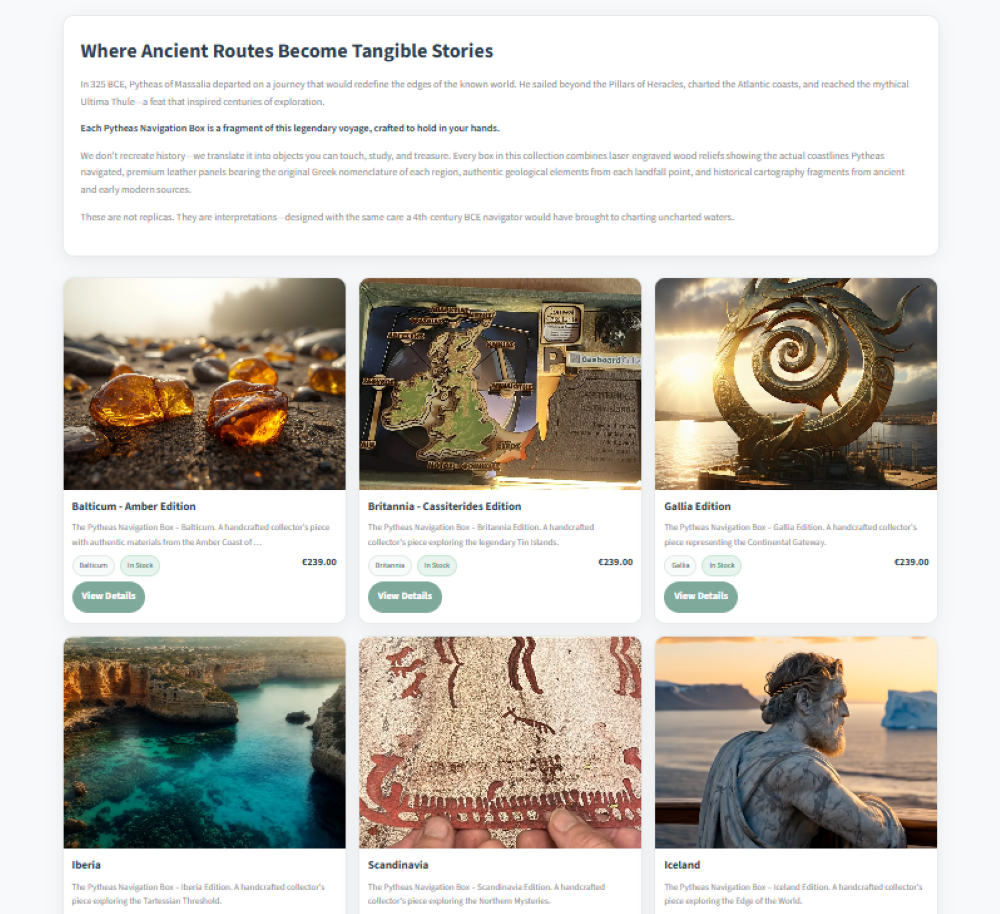Click the In Stock badge on Balticum card
Image resolution: width=1000 pixels, height=914 pixels.
pos(140,566)
